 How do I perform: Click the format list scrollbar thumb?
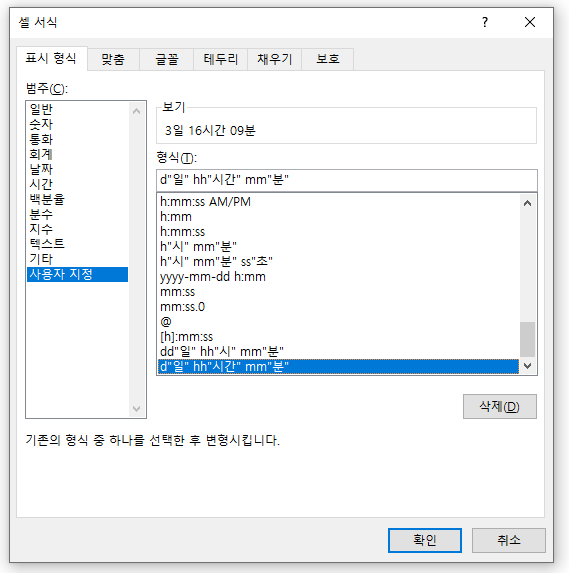(x=527, y=339)
